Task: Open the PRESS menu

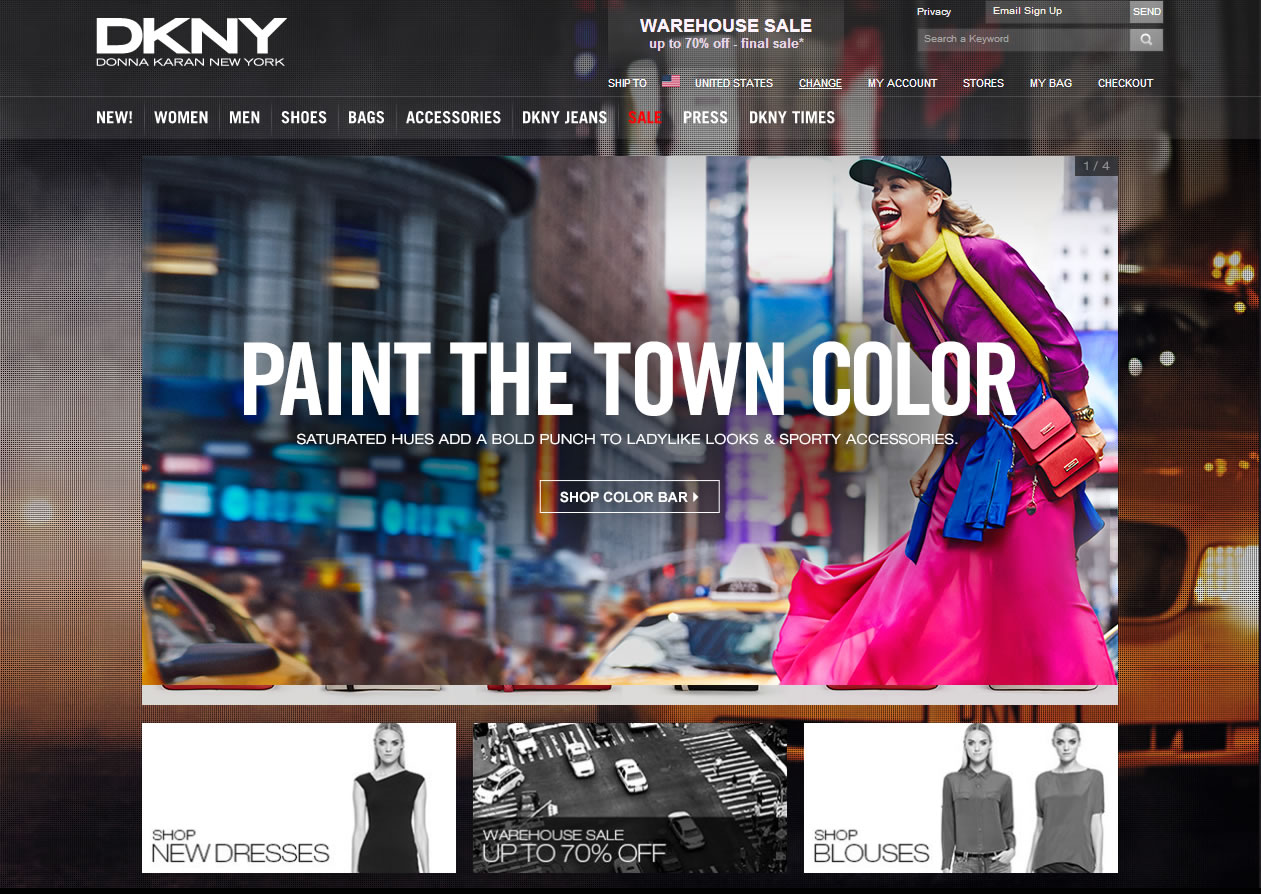Action: click(705, 117)
